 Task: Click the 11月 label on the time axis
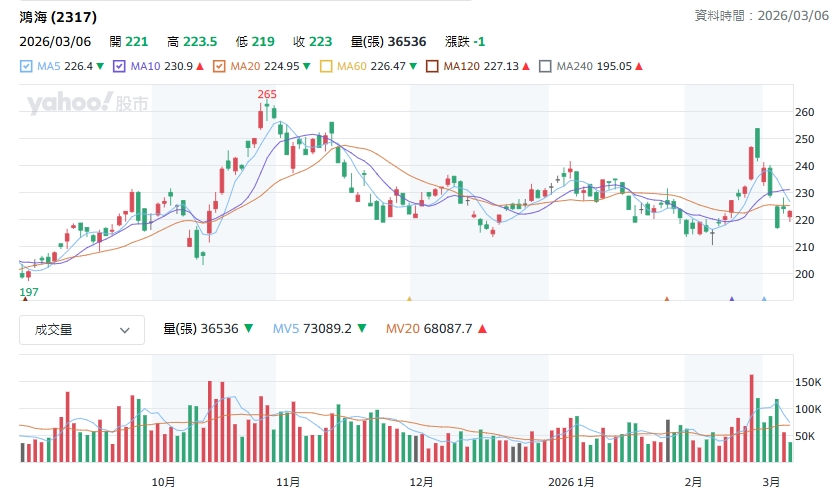(x=288, y=481)
